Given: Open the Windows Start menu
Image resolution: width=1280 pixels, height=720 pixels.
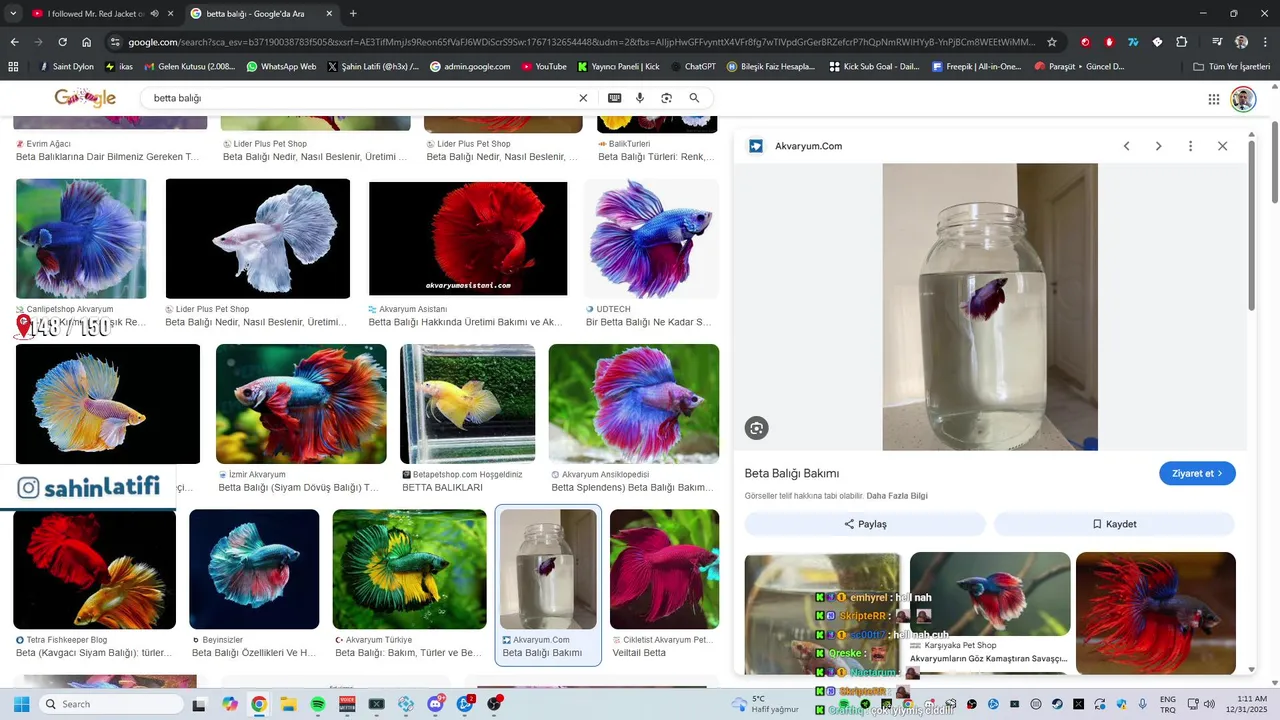Looking at the screenshot, I should (x=21, y=704).
